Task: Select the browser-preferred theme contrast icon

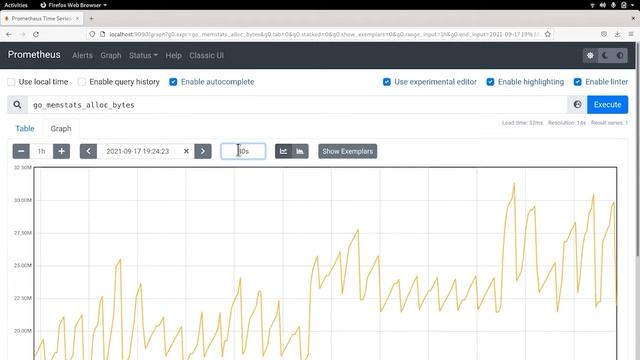Action: pos(620,56)
